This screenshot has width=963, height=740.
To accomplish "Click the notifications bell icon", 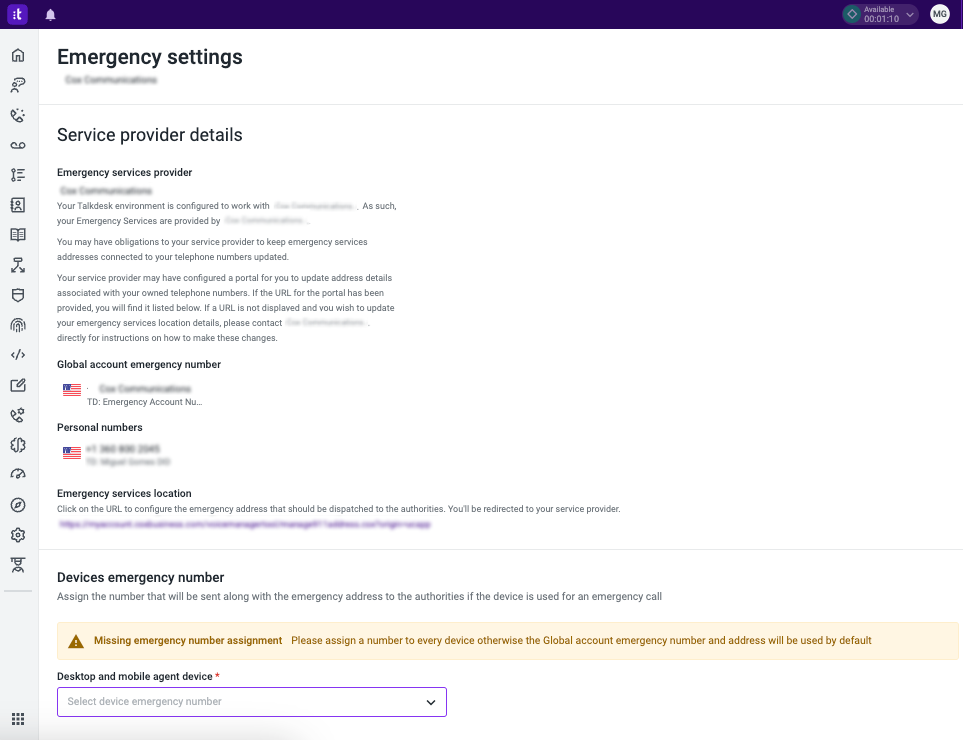I will click(x=50, y=15).
